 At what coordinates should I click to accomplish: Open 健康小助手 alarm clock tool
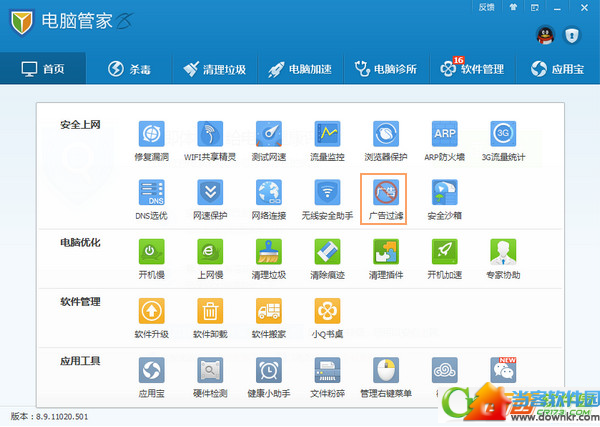click(x=269, y=377)
